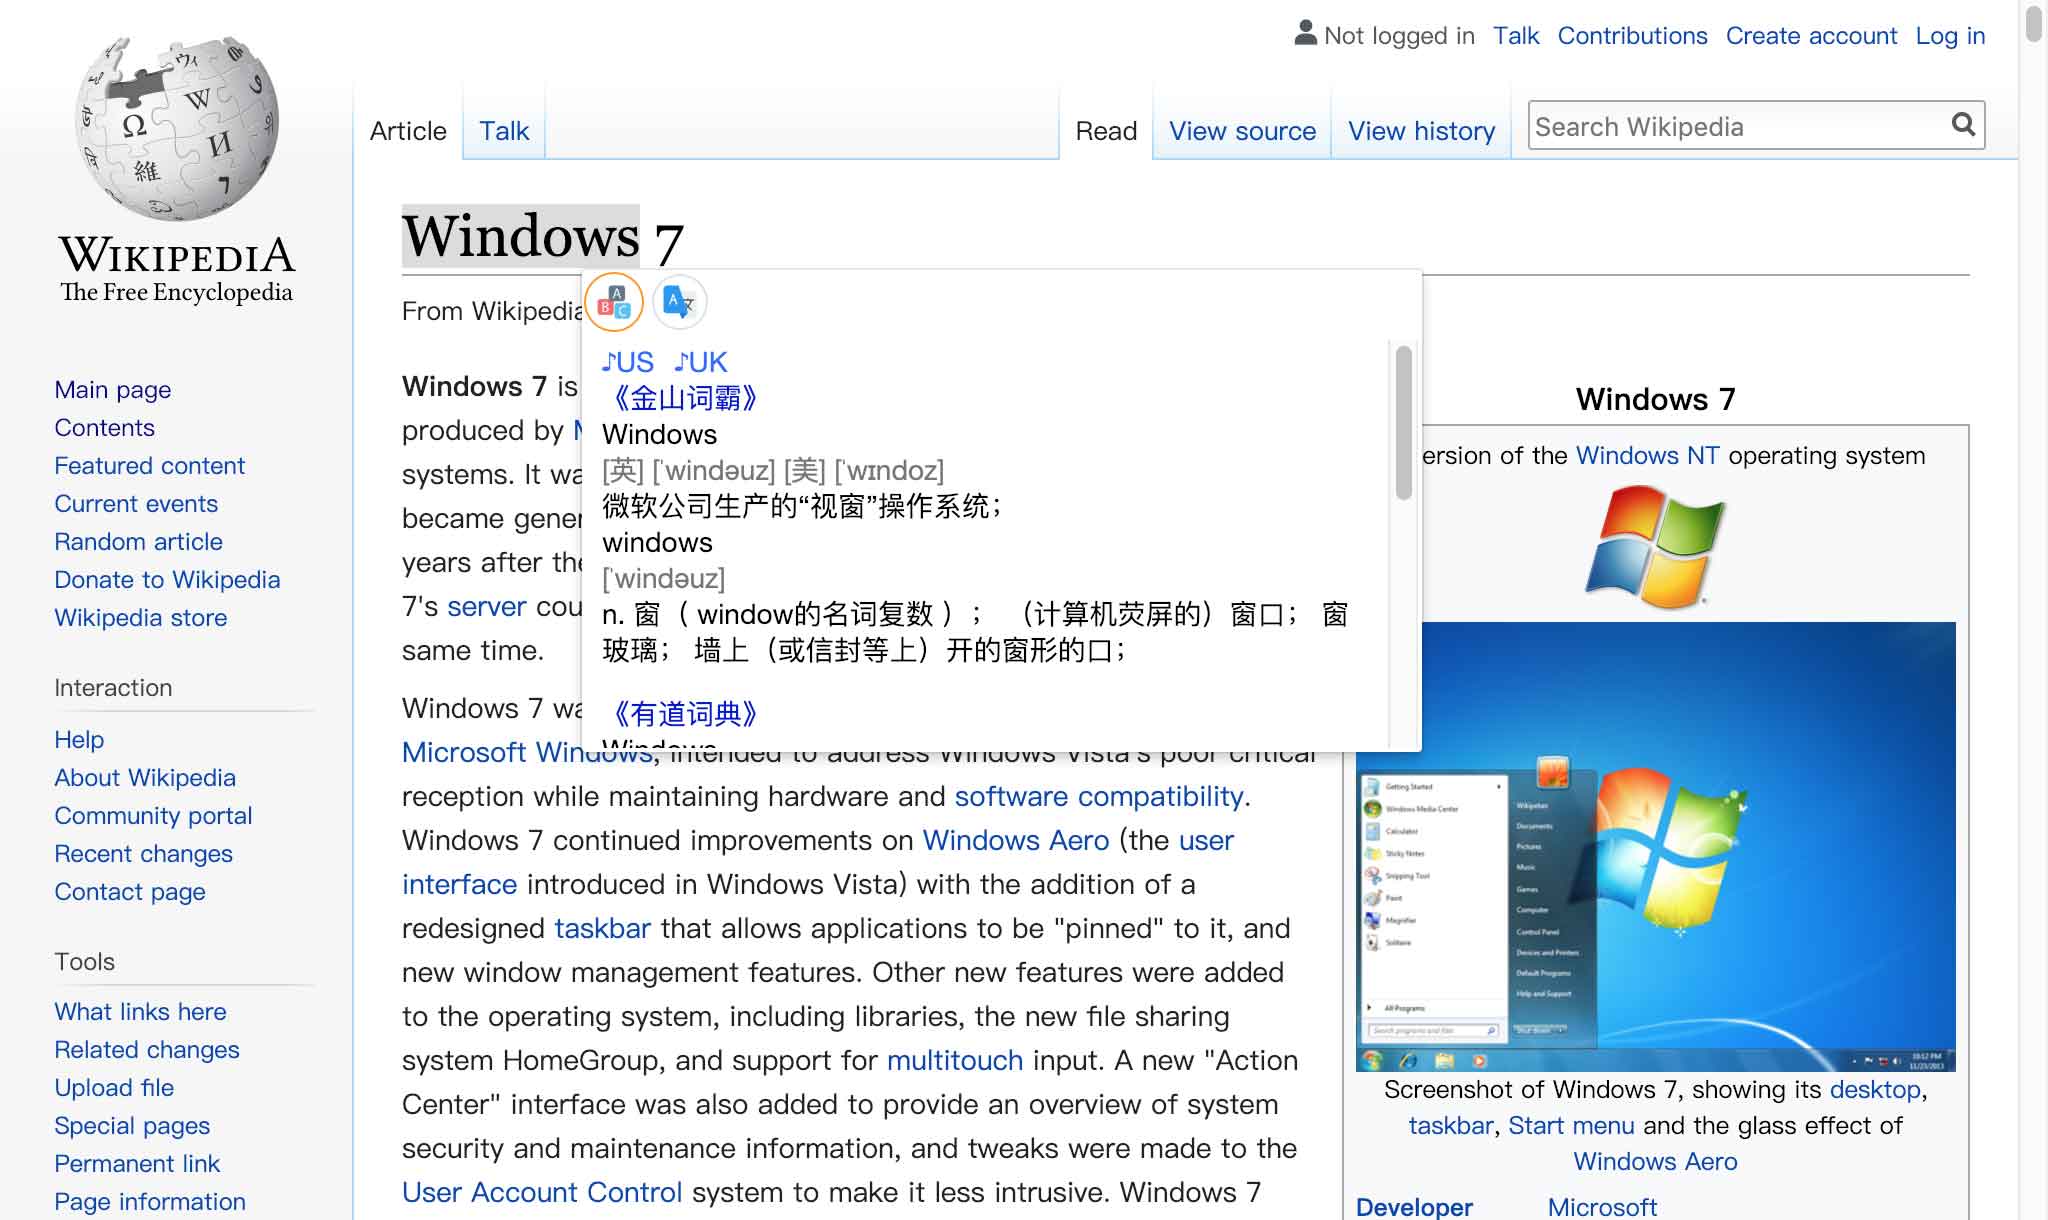Open About Wikipedia link
The width and height of the screenshot is (2048, 1220).
[145, 778]
